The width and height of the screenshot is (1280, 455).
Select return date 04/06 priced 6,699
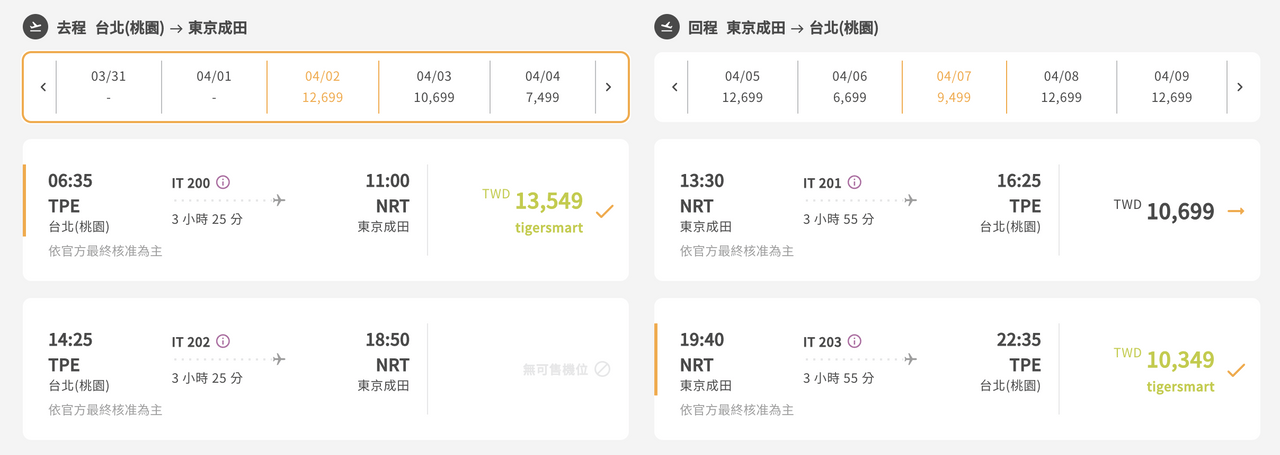click(850, 87)
